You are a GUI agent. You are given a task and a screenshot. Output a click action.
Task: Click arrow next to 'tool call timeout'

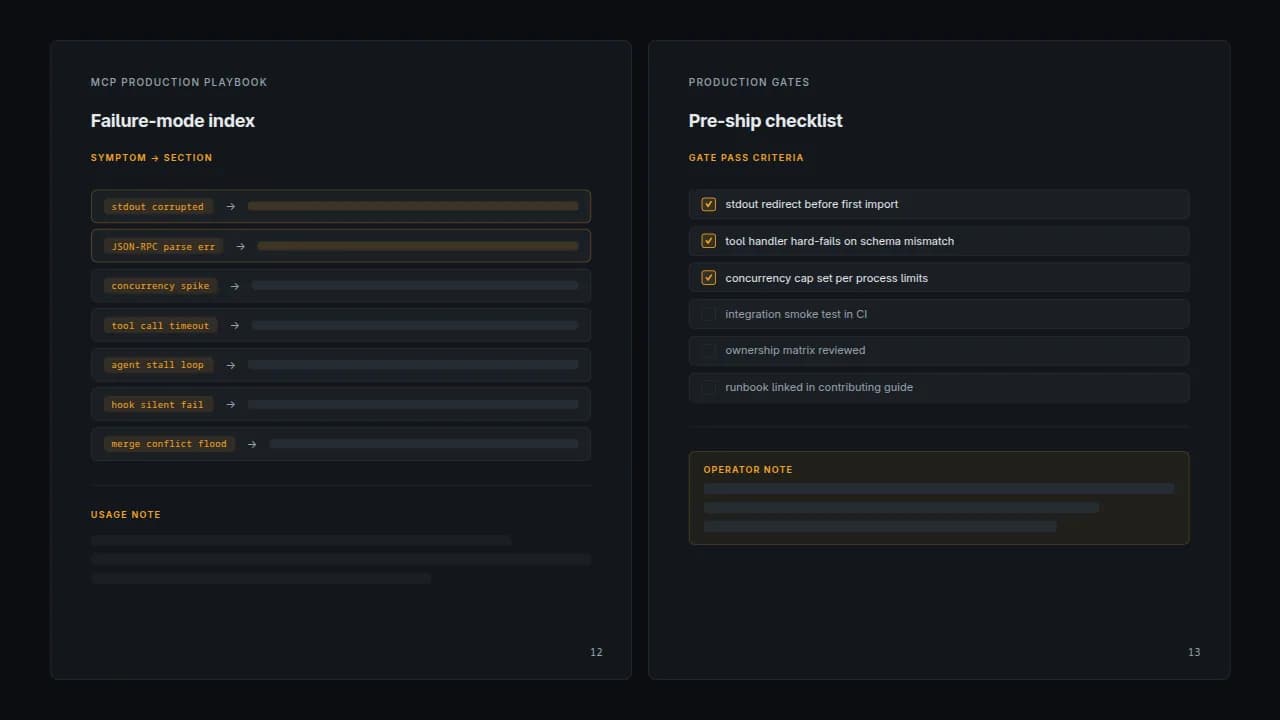coord(234,326)
